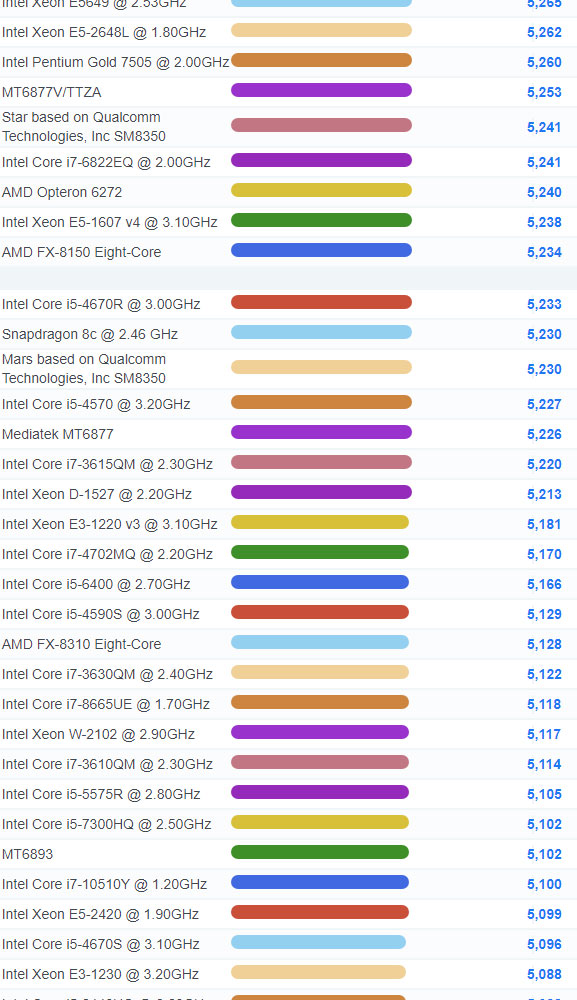Image resolution: width=577 pixels, height=1000 pixels.
Task: Open the MT6893 processor entry
Action: point(27,854)
